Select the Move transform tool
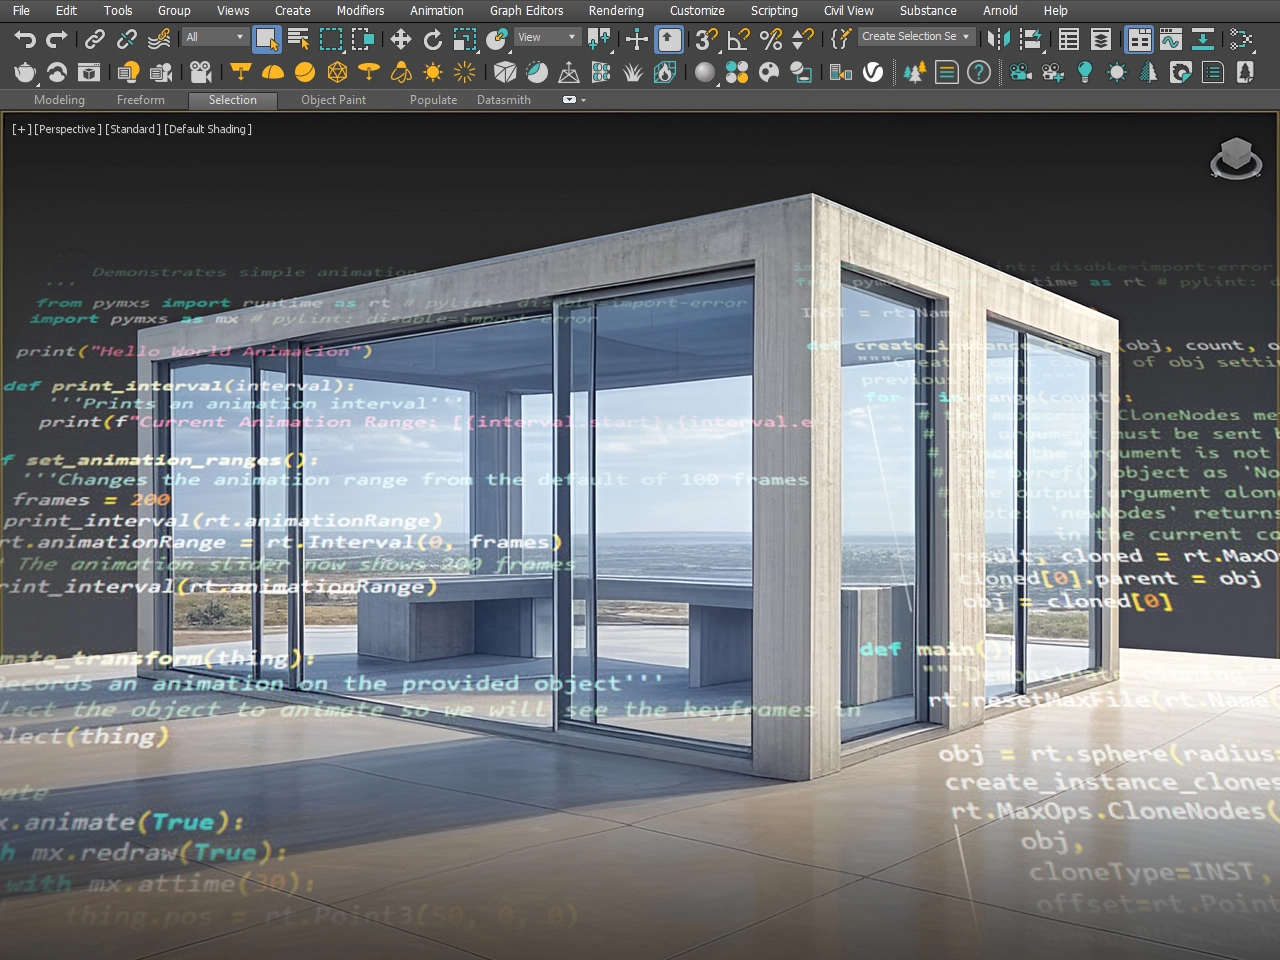Viewport: 1280px width, 960px height. point(400,39)
